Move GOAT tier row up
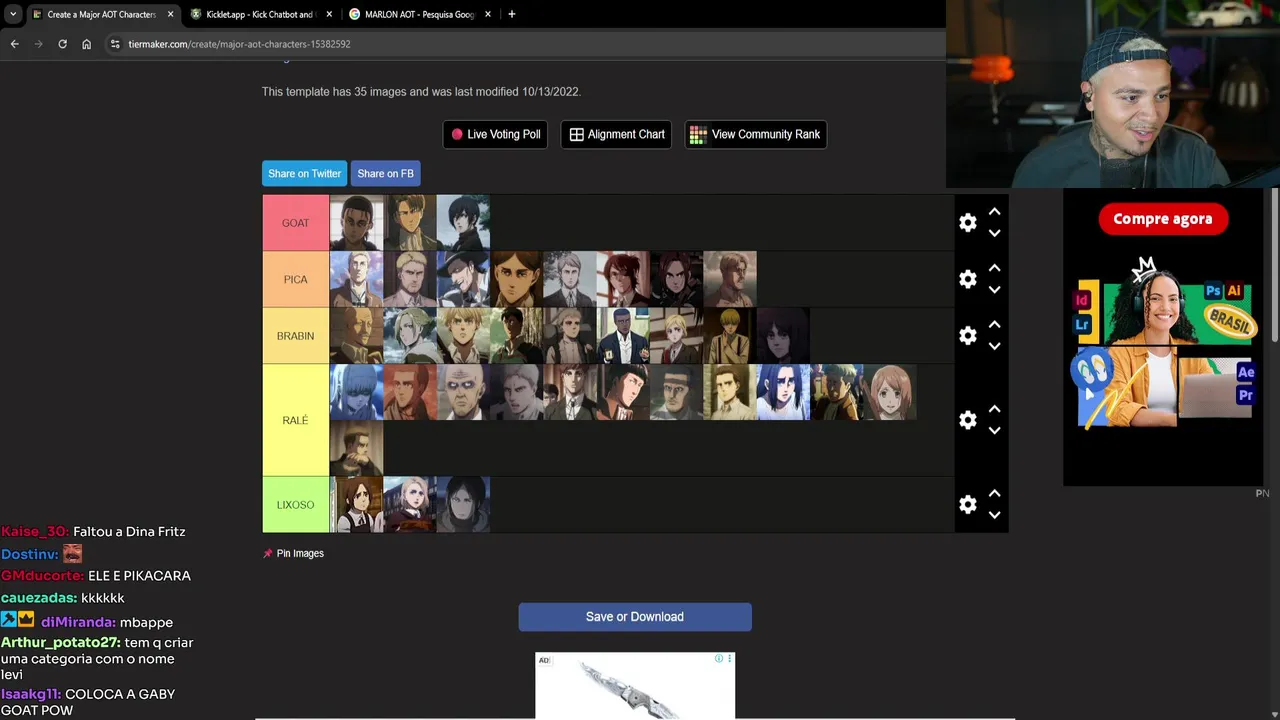 (994, 212)
